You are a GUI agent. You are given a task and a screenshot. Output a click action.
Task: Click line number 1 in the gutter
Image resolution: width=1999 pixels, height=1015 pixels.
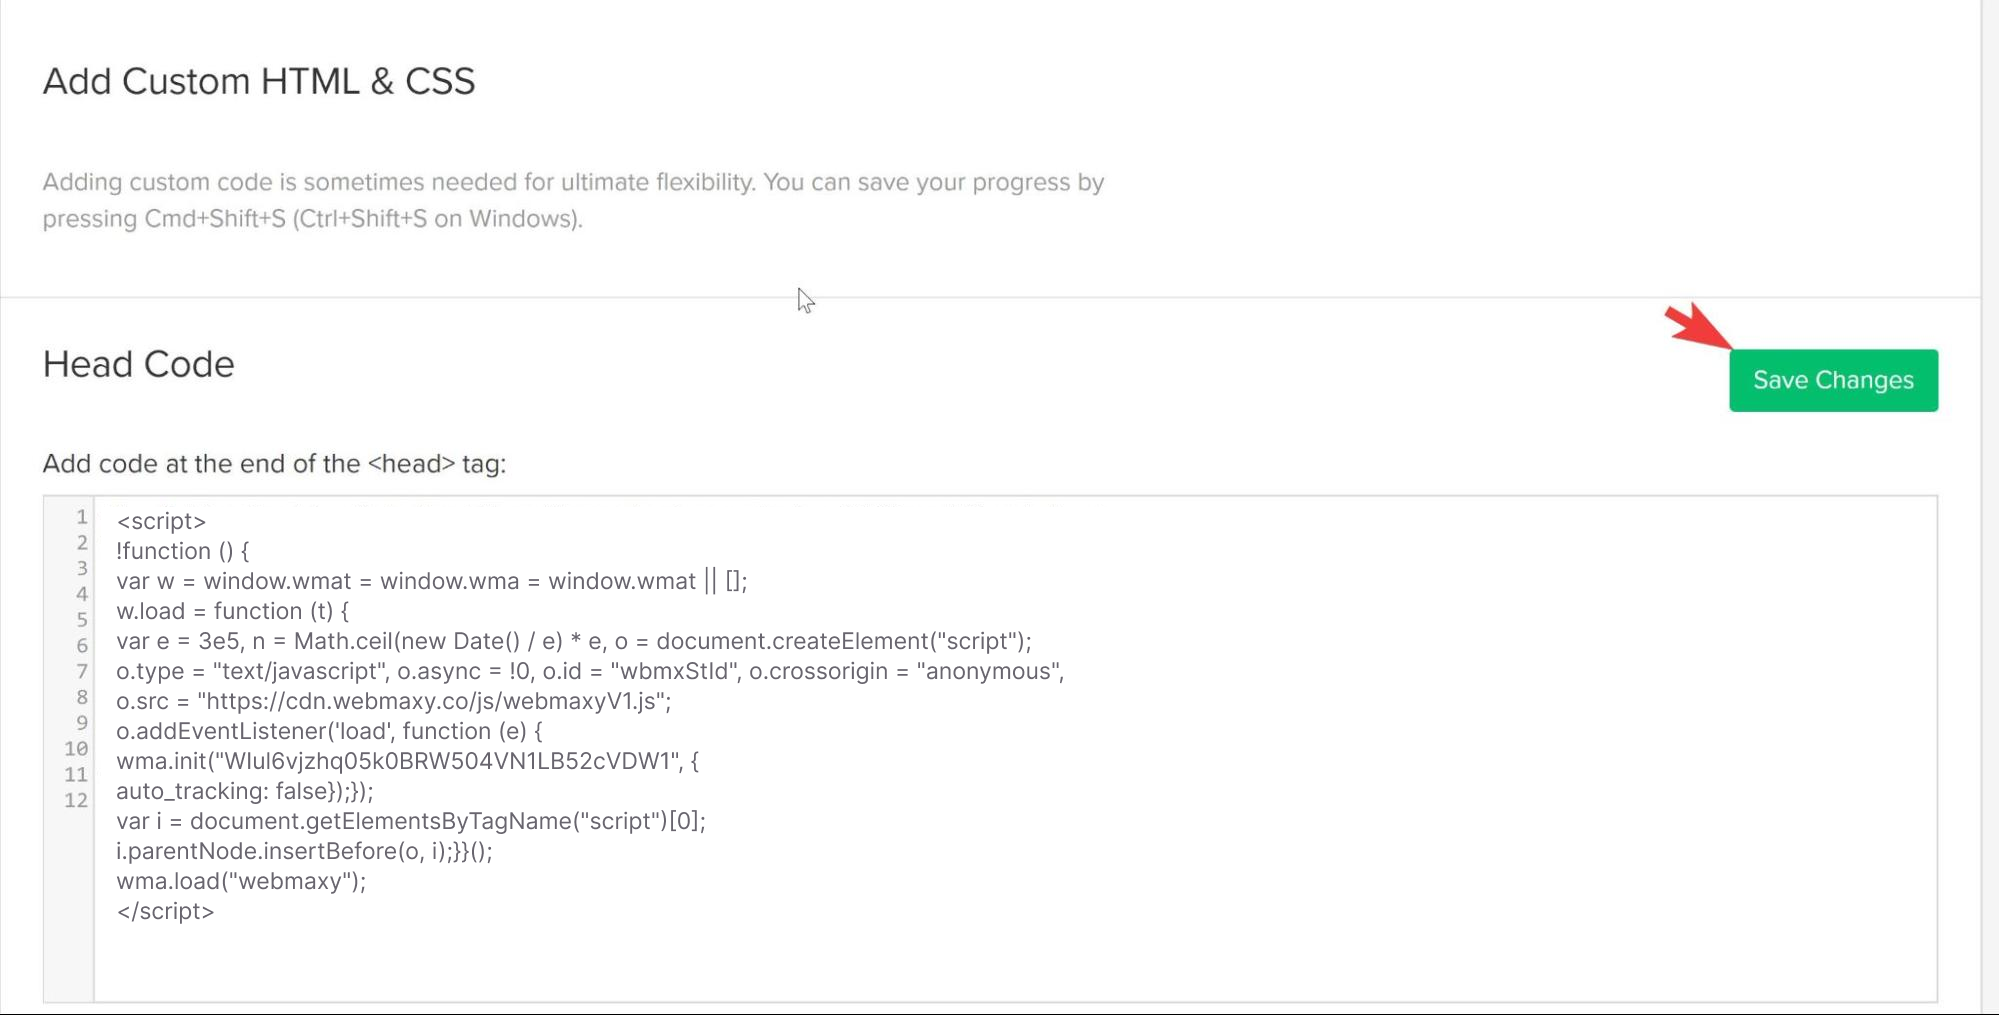(81, 518)
